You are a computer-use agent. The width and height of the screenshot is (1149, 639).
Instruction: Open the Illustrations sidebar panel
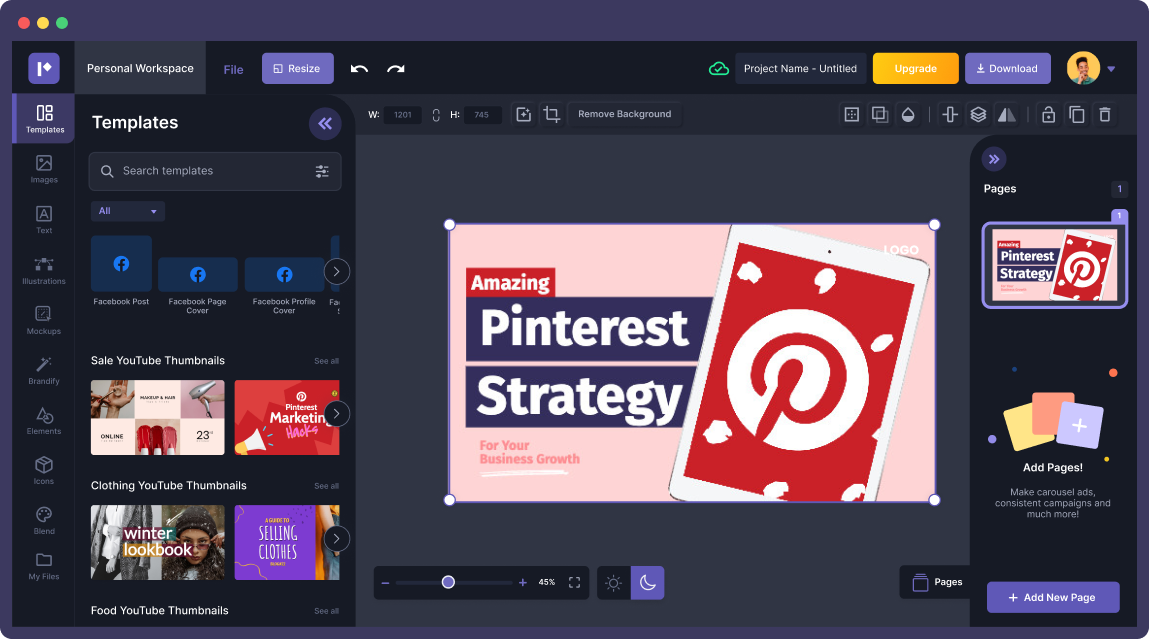[44, 270]
